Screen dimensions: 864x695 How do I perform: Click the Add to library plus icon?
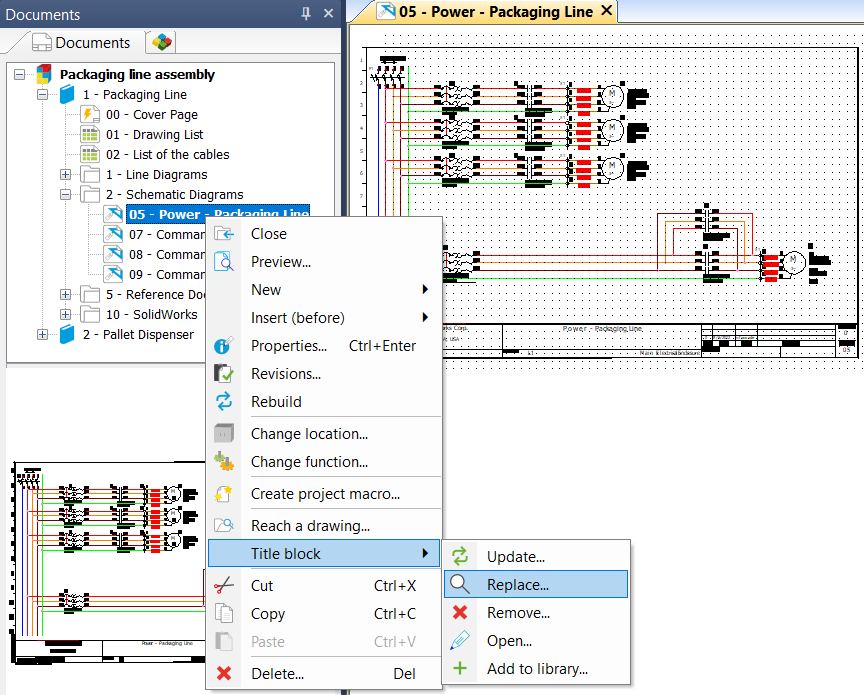(460, 669)
